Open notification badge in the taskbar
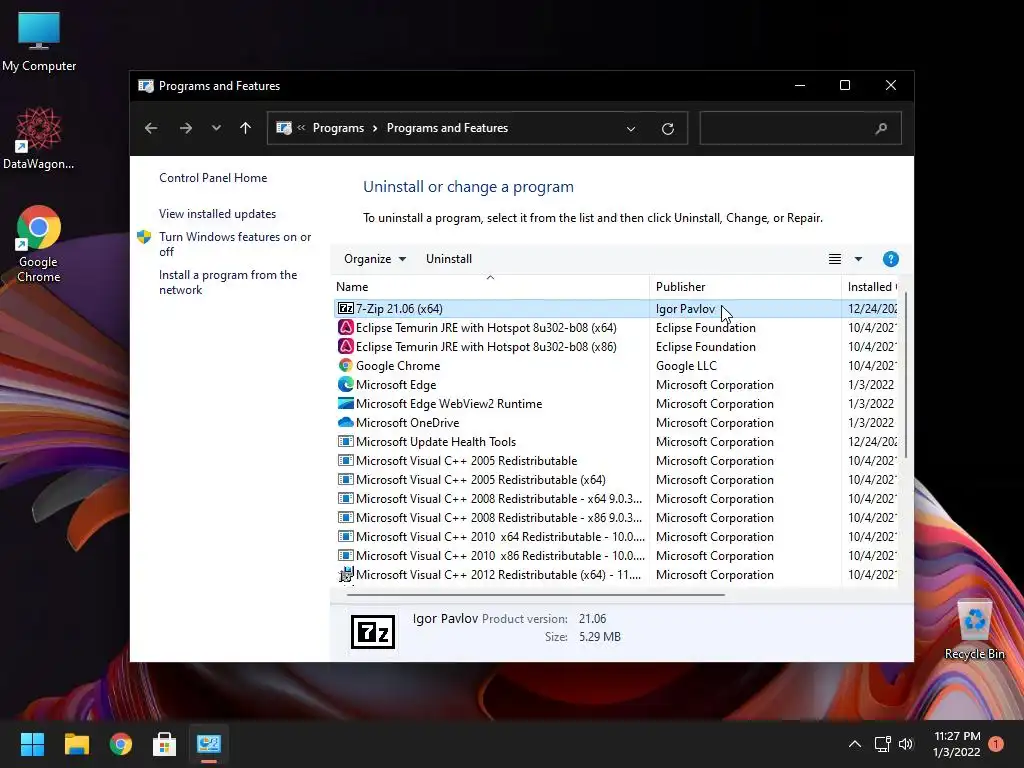 click(996, 744)
